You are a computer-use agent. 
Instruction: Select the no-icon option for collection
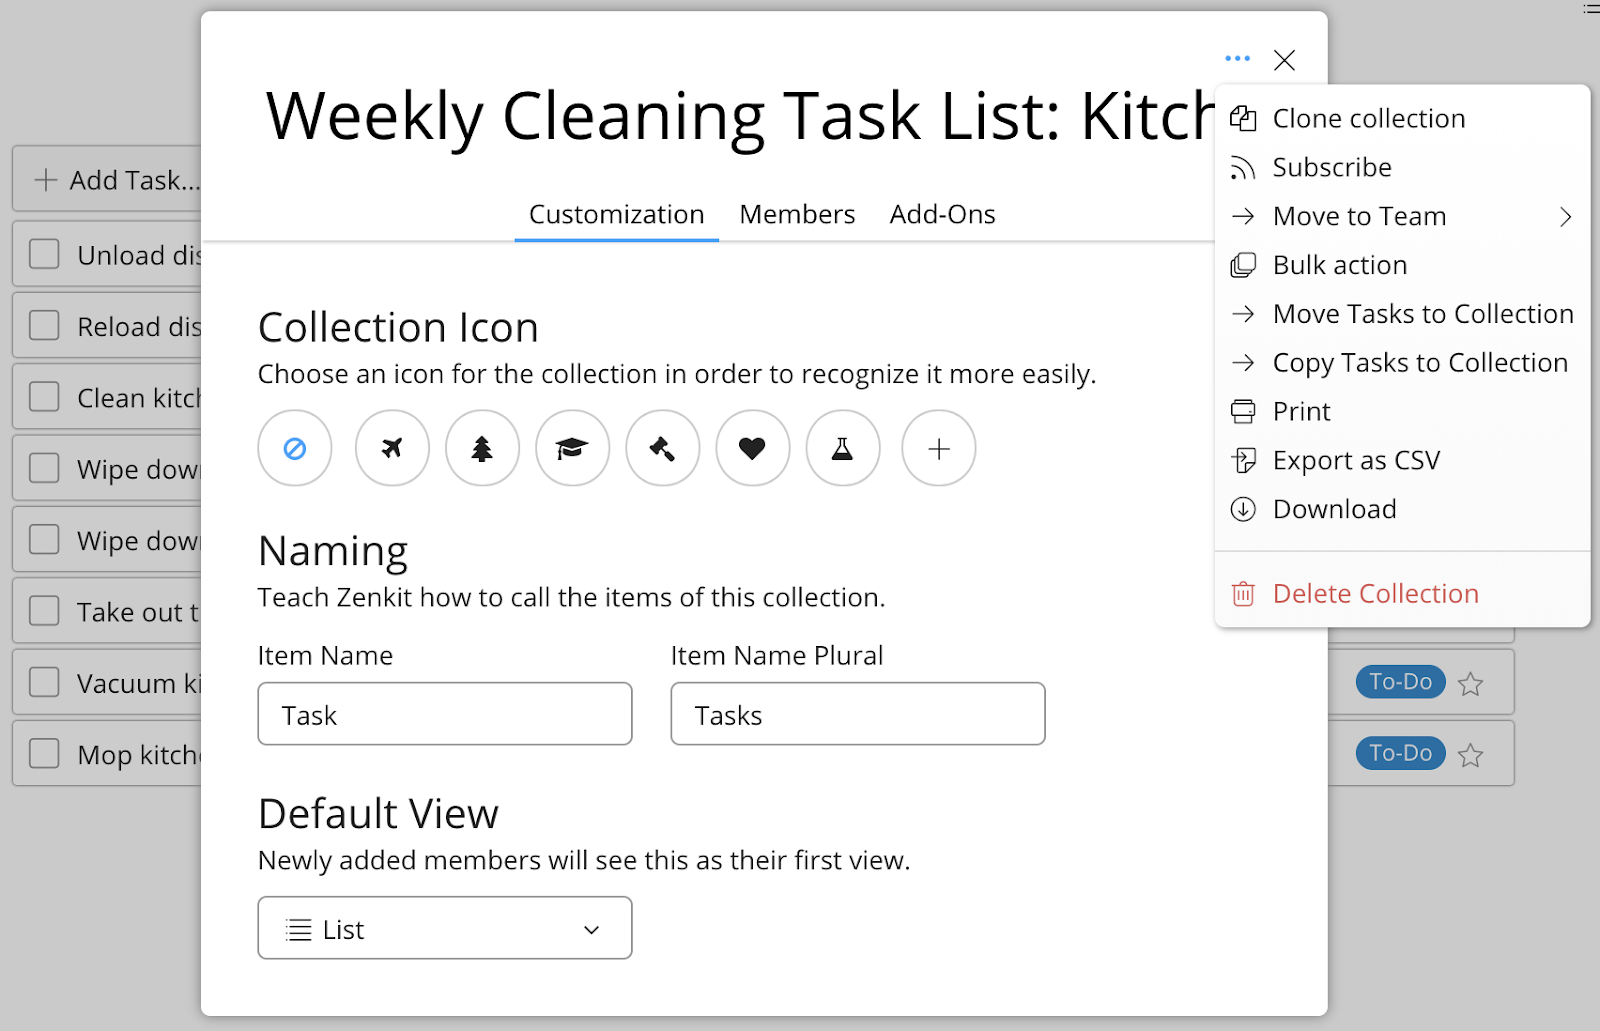[x=295, y=448]
